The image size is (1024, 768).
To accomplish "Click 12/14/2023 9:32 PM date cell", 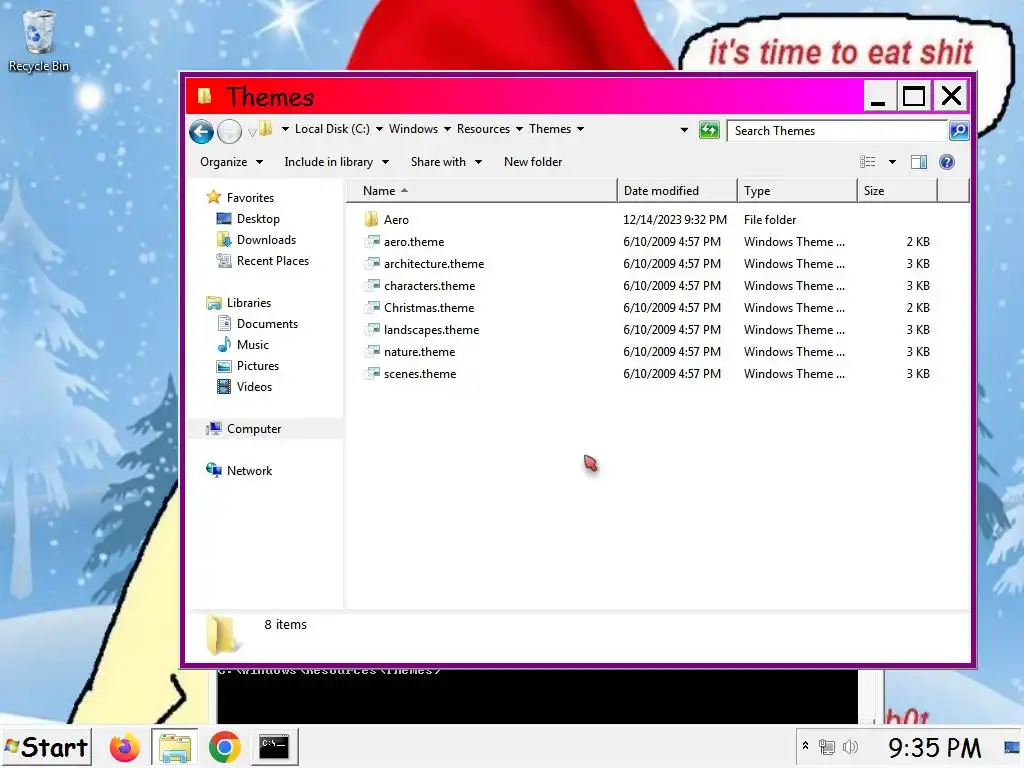I will point(675,220).
